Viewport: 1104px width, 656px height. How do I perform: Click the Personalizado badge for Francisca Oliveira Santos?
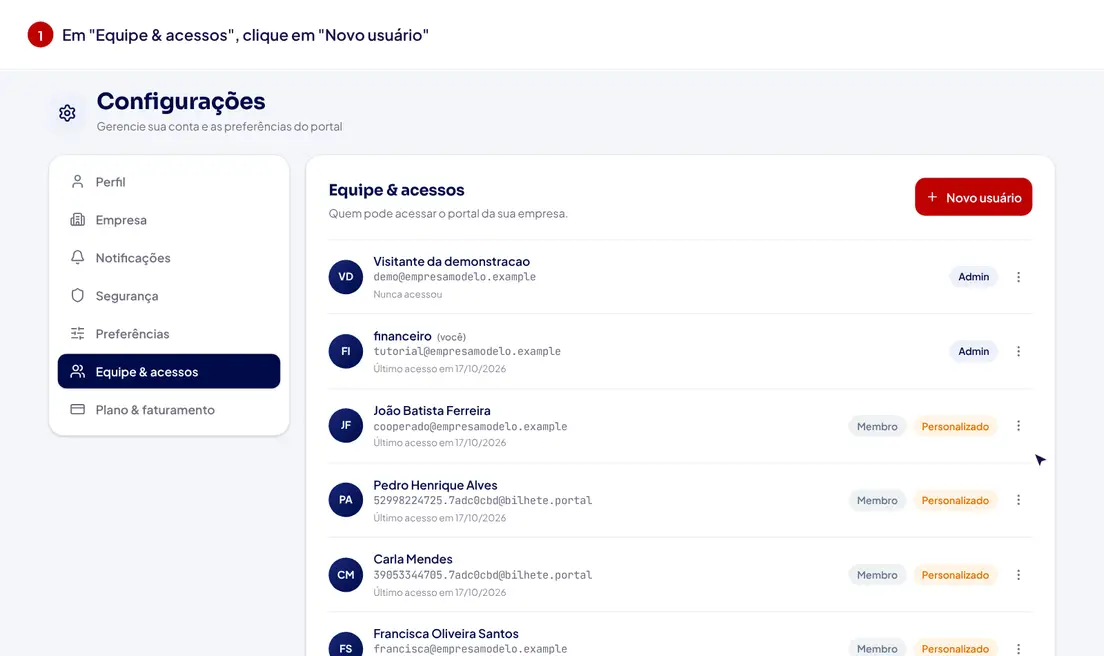[955, 648]
